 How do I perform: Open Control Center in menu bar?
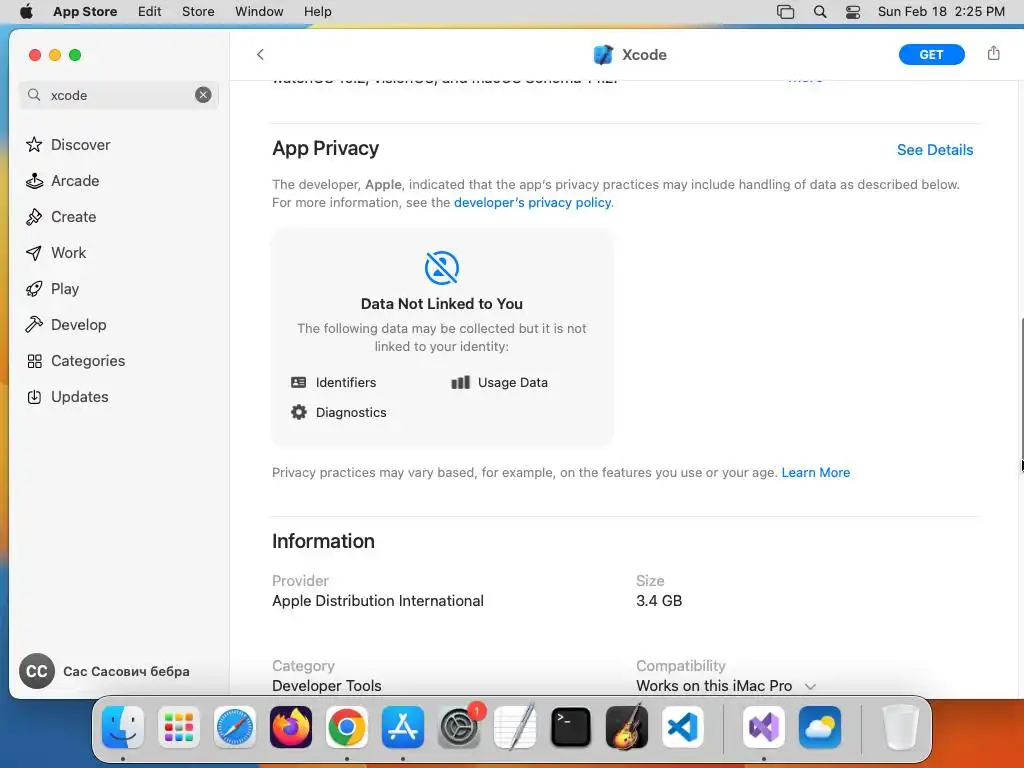click(x=853, y=12)
